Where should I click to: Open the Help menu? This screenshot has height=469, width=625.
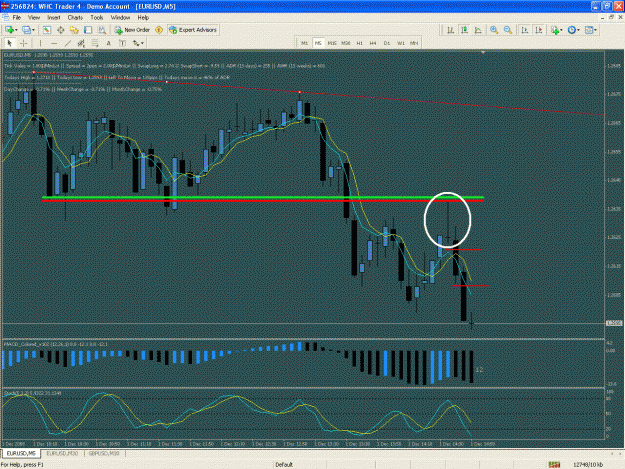pos(143,18)
